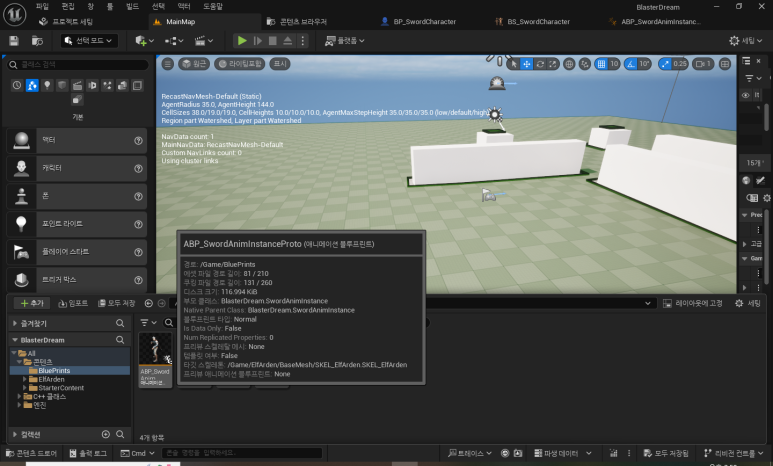Click the viewport layout maximize icon
The height and width of the screenshot is (466, 773).
pos(725,64)
